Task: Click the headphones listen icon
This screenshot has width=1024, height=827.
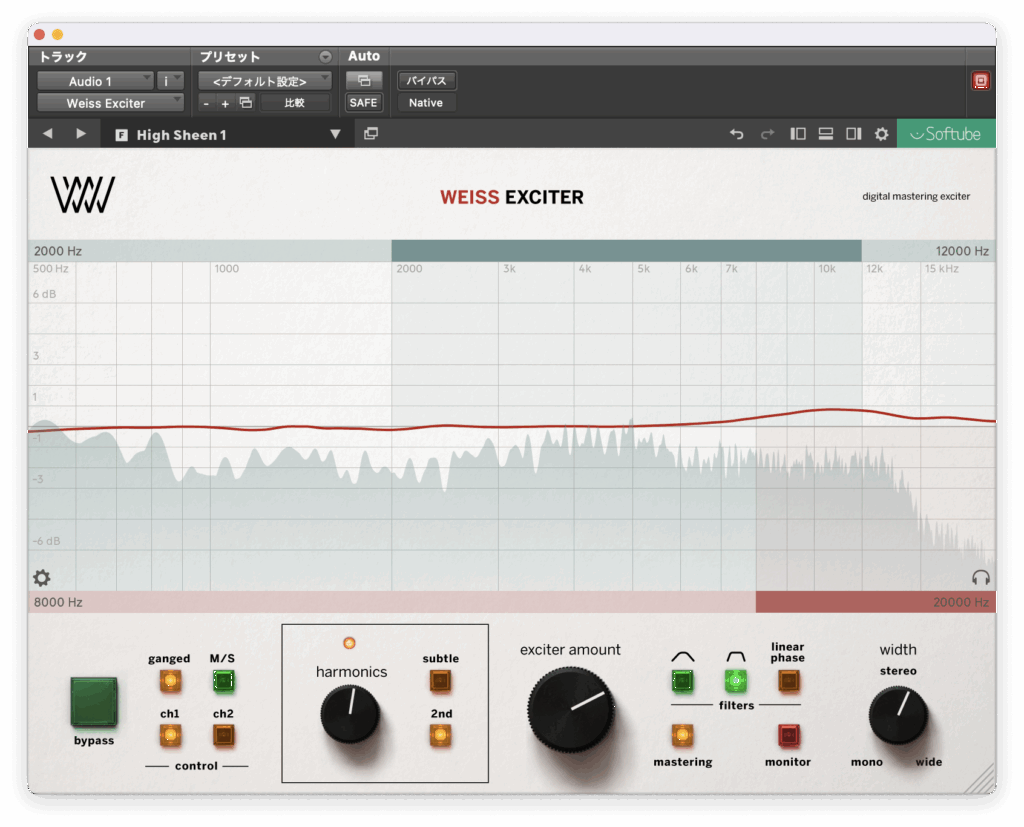Action: (980, 577)
